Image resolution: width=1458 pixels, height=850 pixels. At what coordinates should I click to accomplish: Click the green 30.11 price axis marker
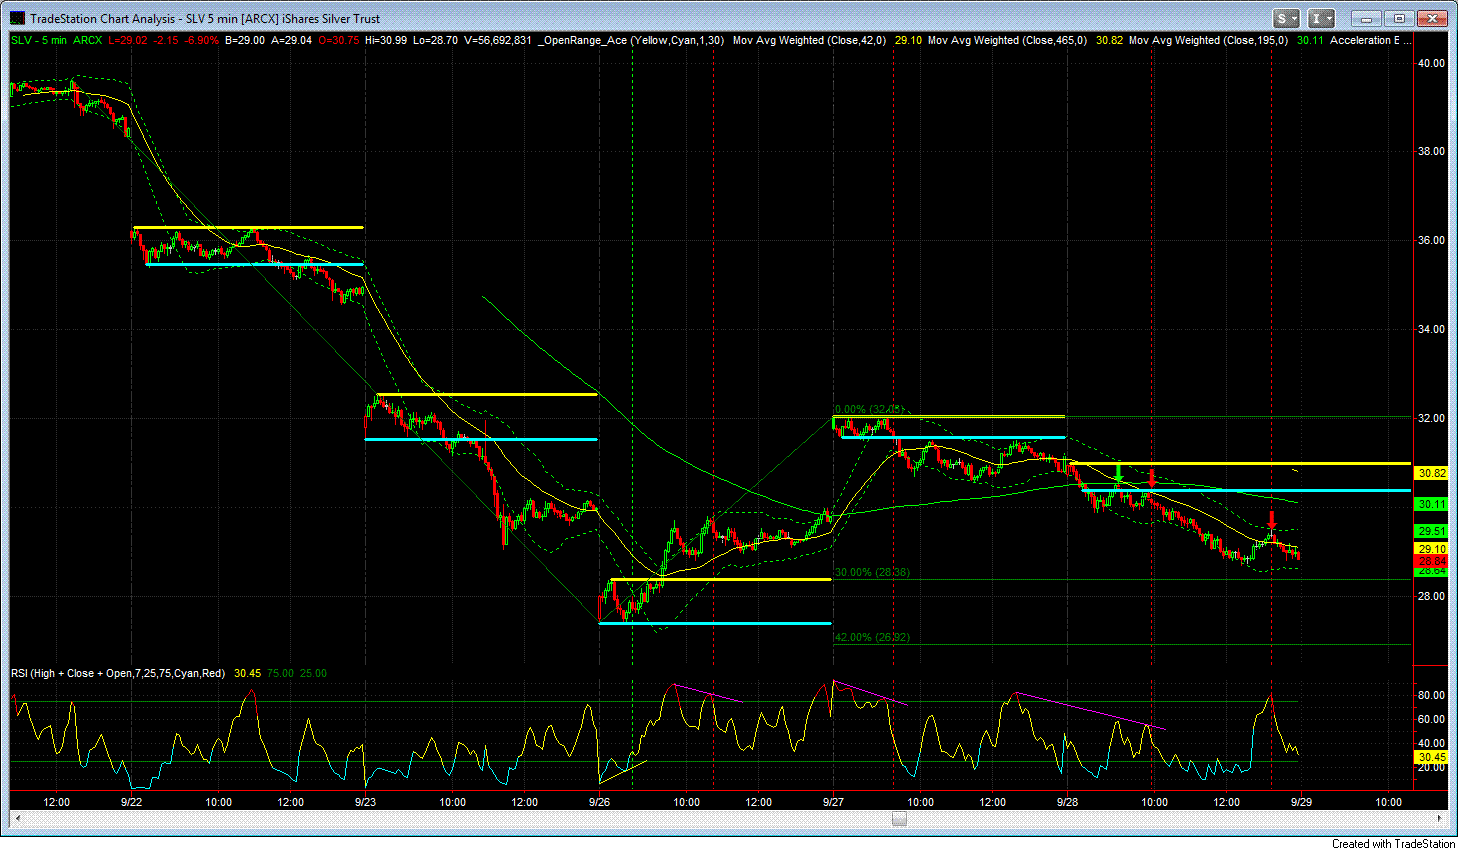pyautogui.click(x=1432, y=504)
